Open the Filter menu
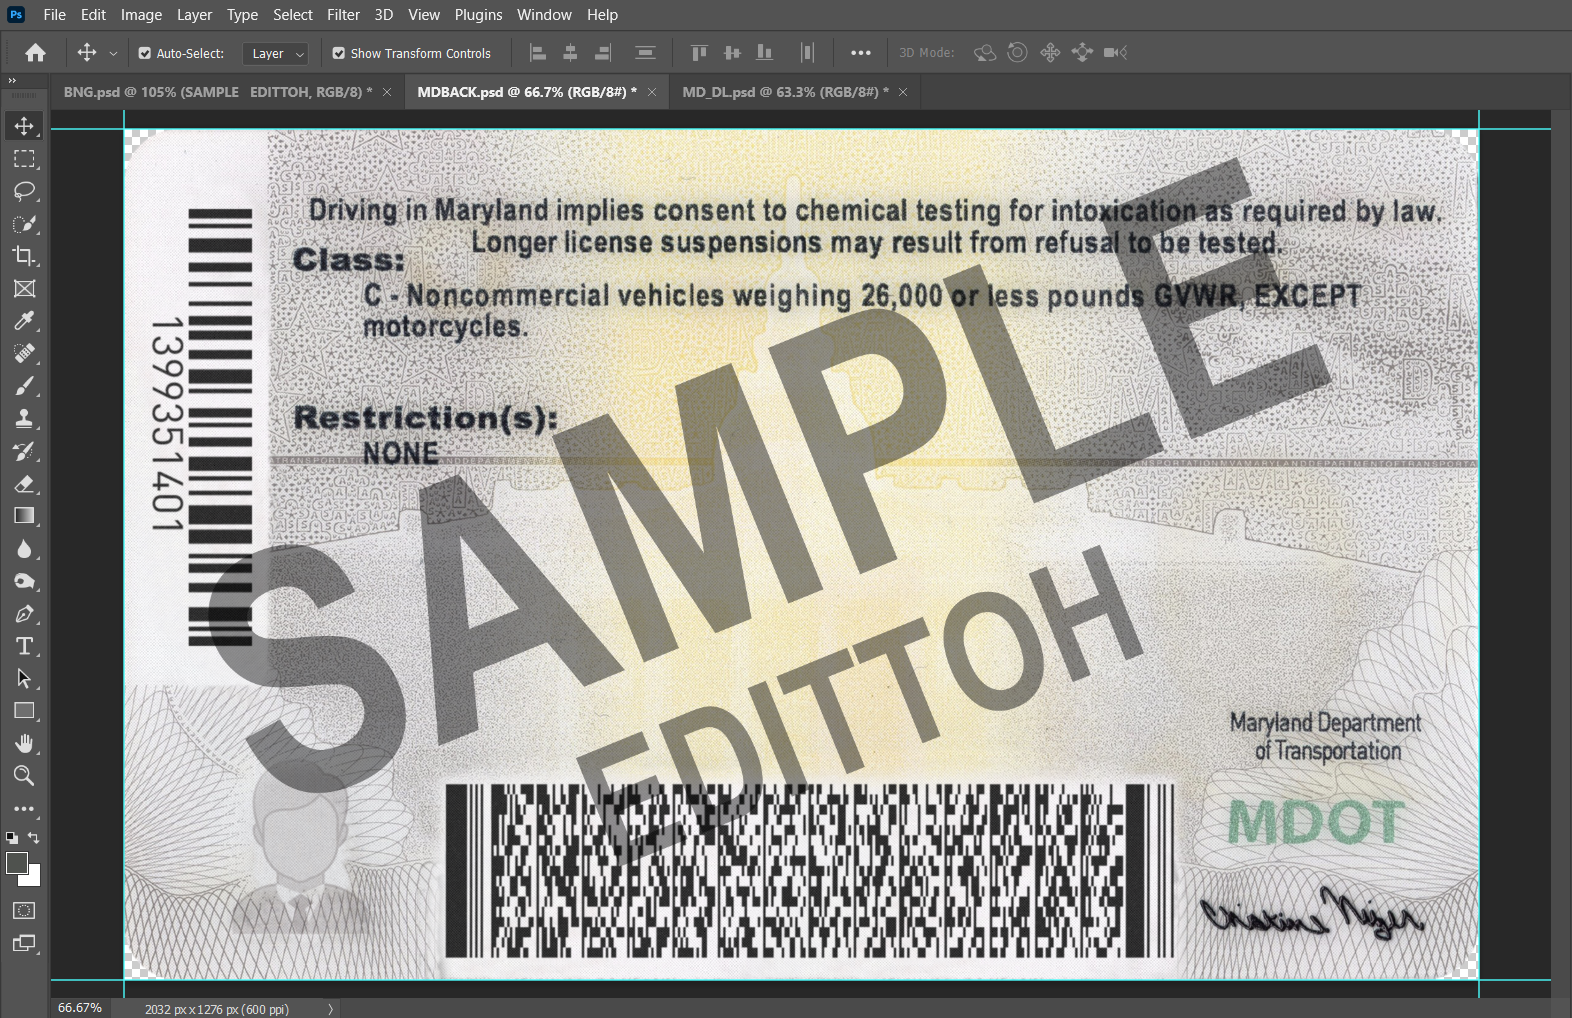The image size is (1572, 1018). [x=343, y=15]
